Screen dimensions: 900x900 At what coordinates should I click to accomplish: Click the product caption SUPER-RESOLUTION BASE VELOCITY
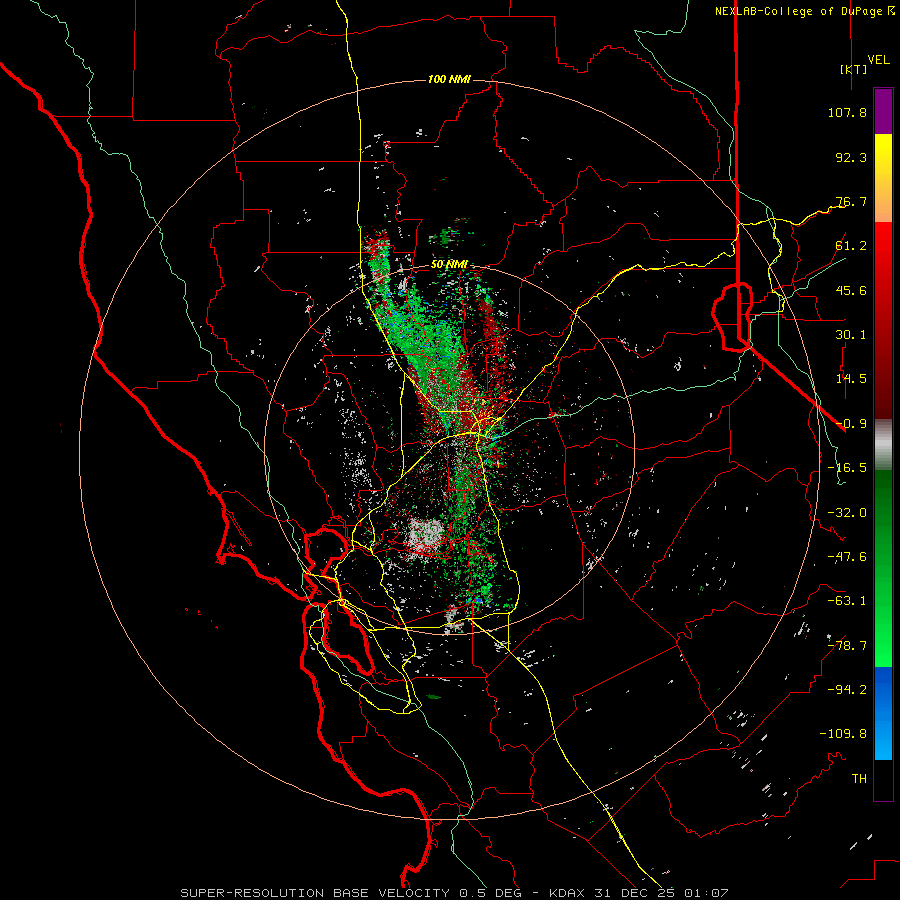pos(317,893)
